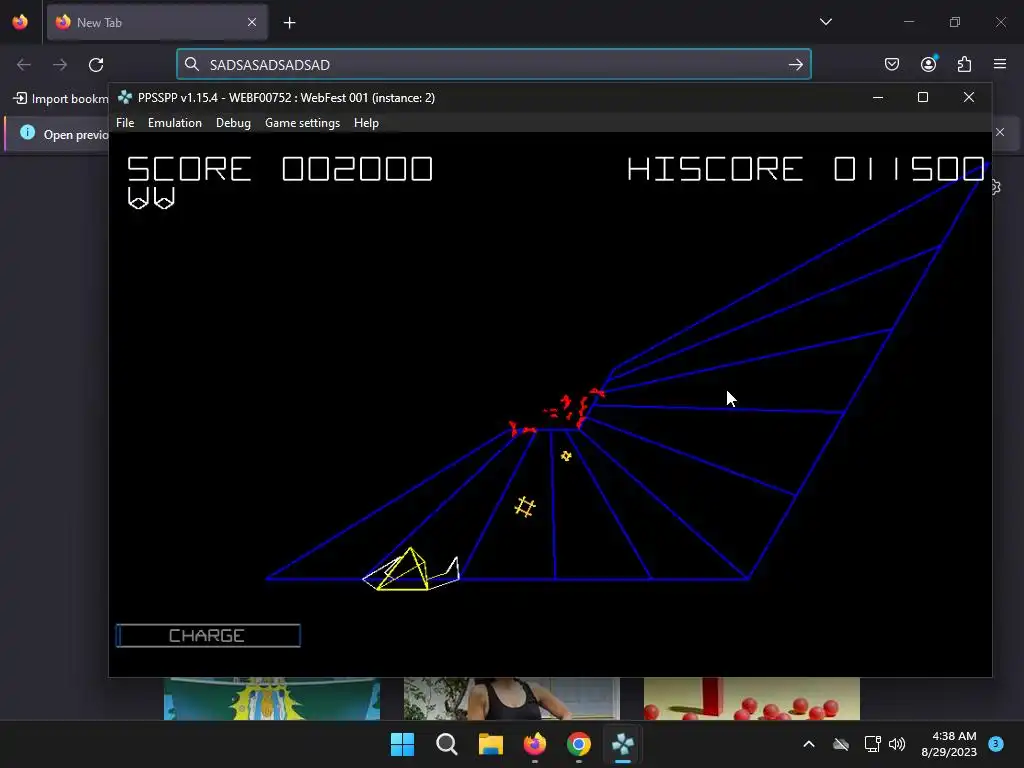Click the OneDrive cloud tray icon
The width and height of the screenshot is (1024, 768).
tap(841, 744)
